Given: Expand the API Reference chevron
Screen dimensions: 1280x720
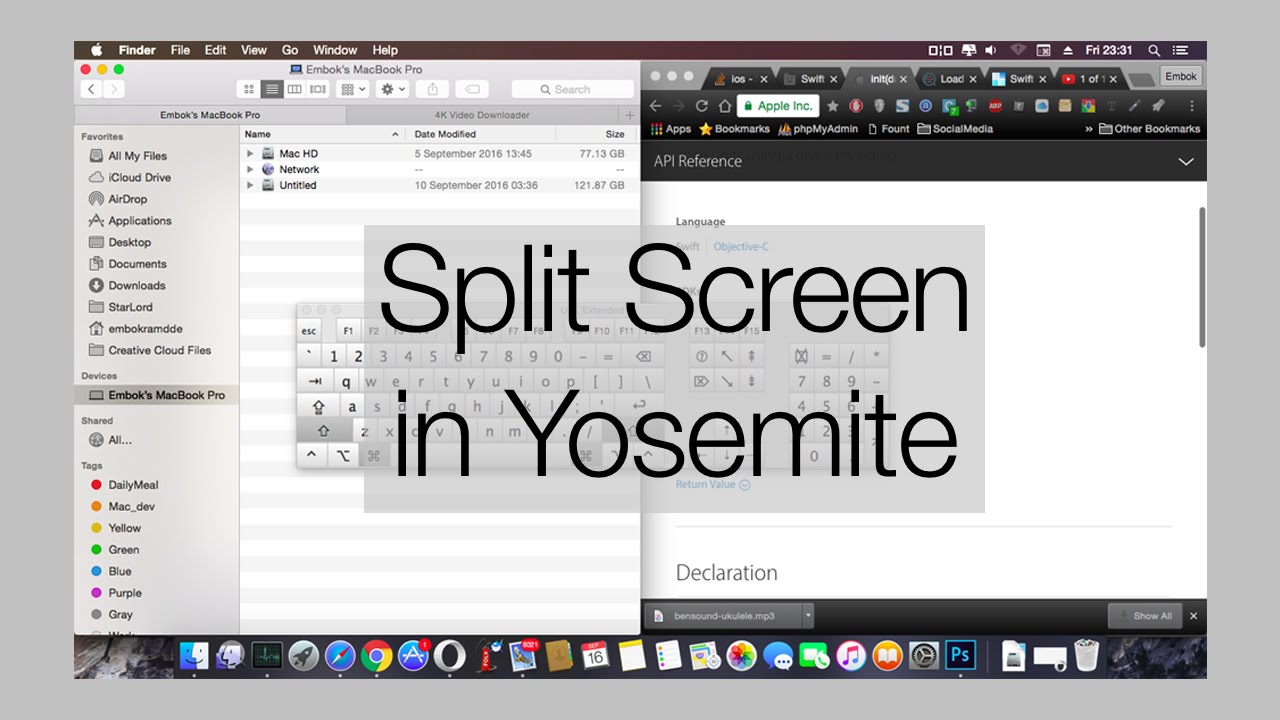Looking at the screenshot, I should (x=1186, y=161).
